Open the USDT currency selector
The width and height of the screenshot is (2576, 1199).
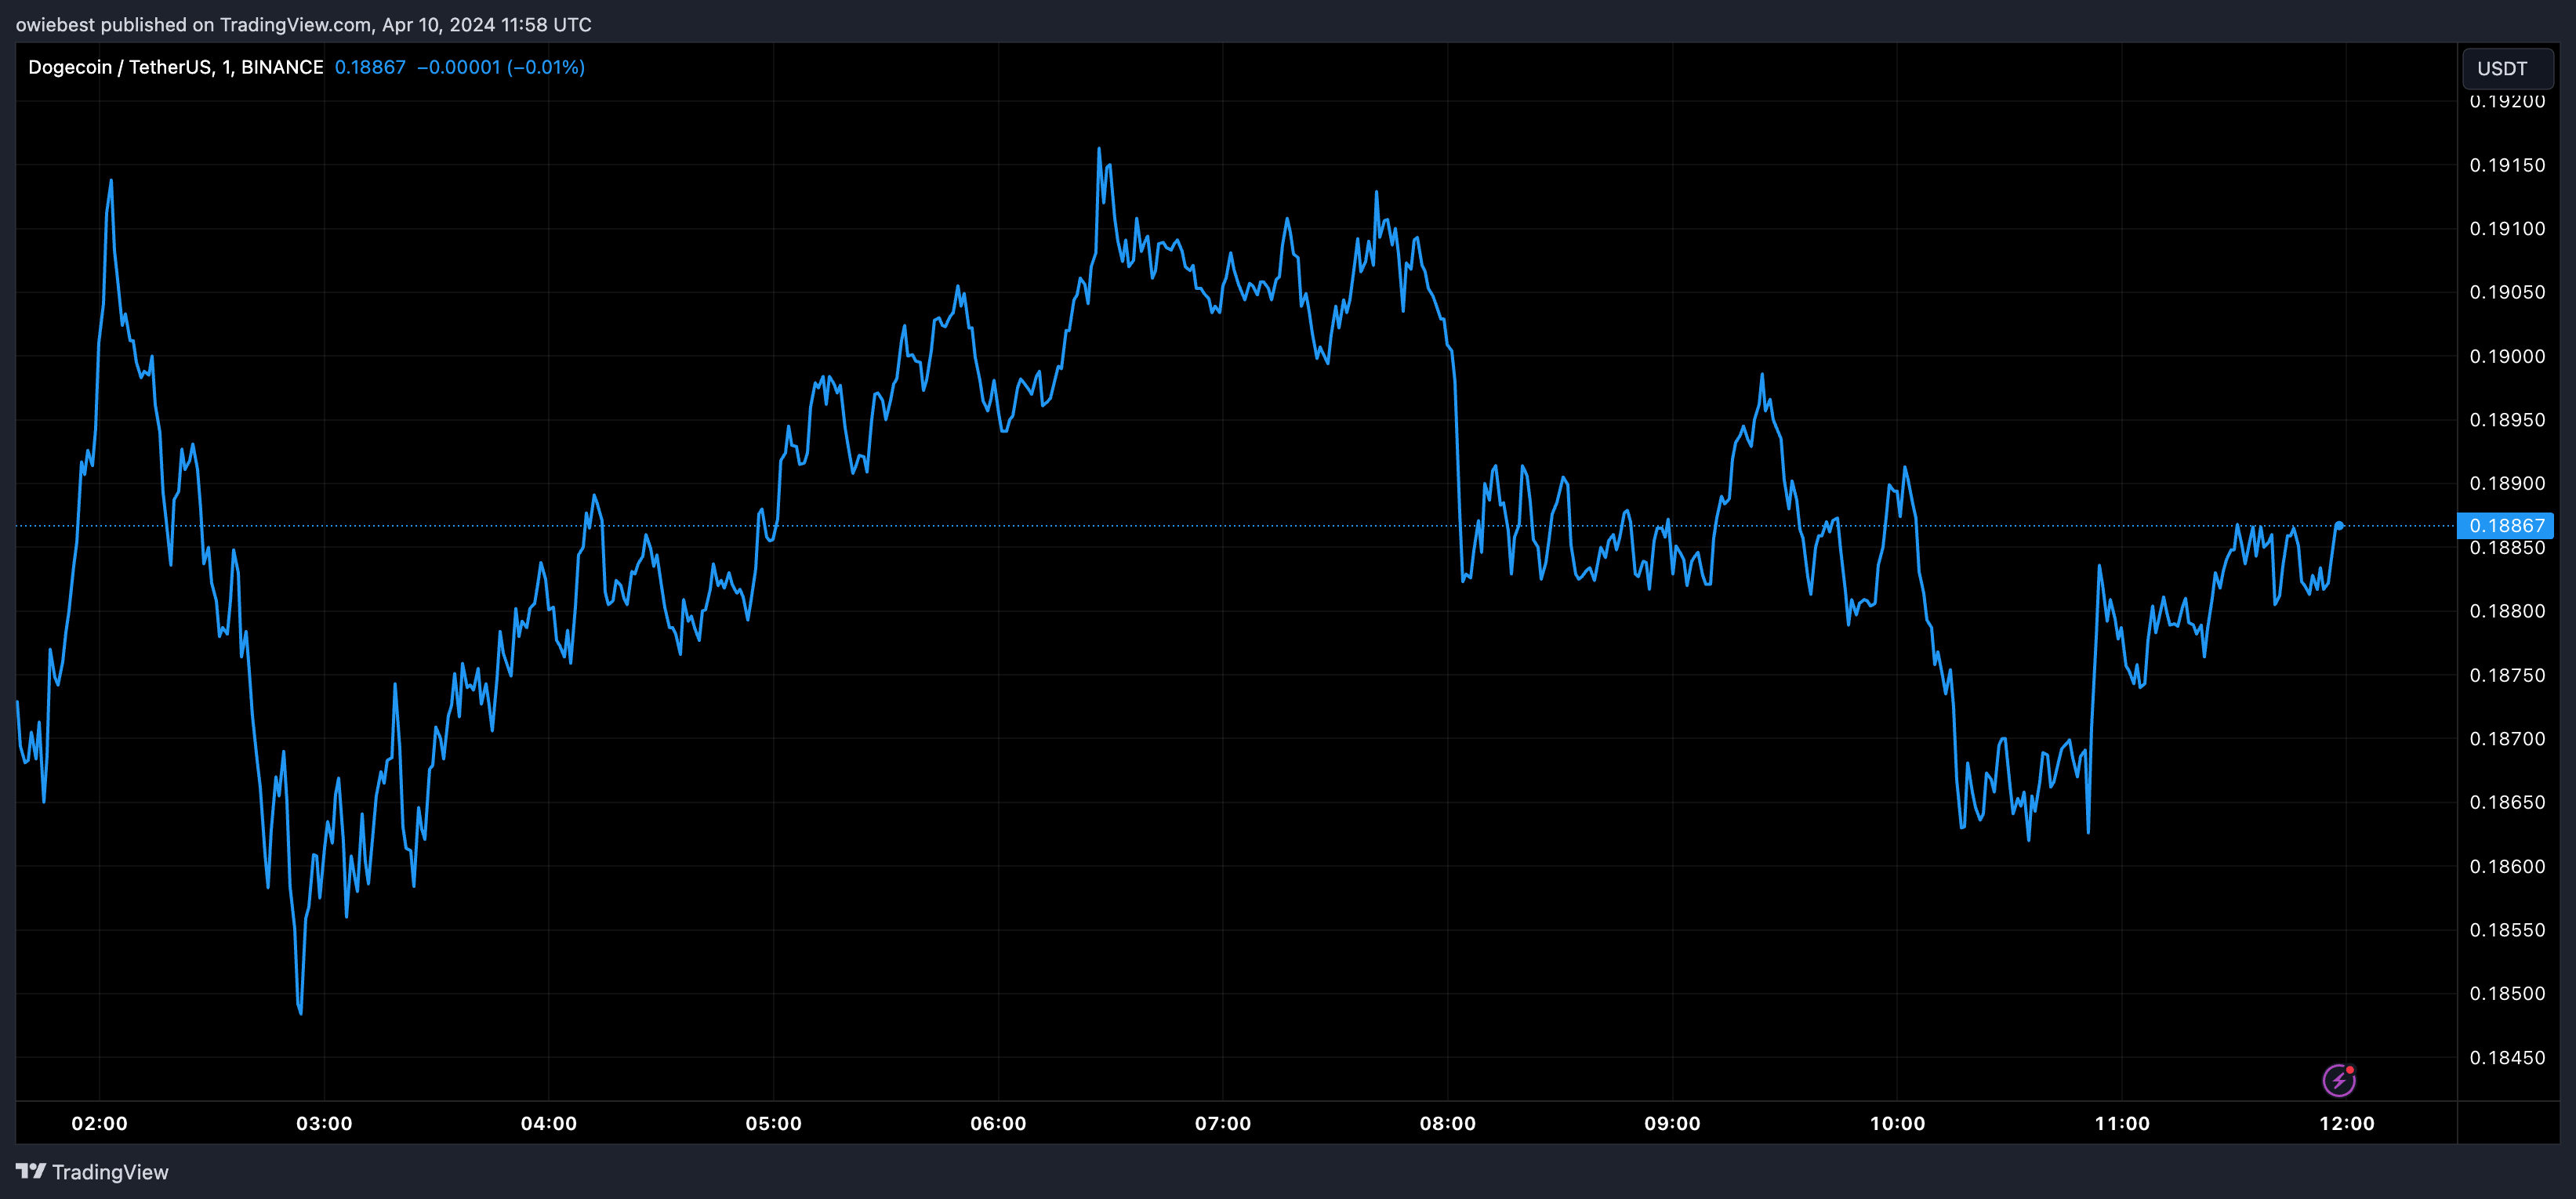[x=2506, y=69]
